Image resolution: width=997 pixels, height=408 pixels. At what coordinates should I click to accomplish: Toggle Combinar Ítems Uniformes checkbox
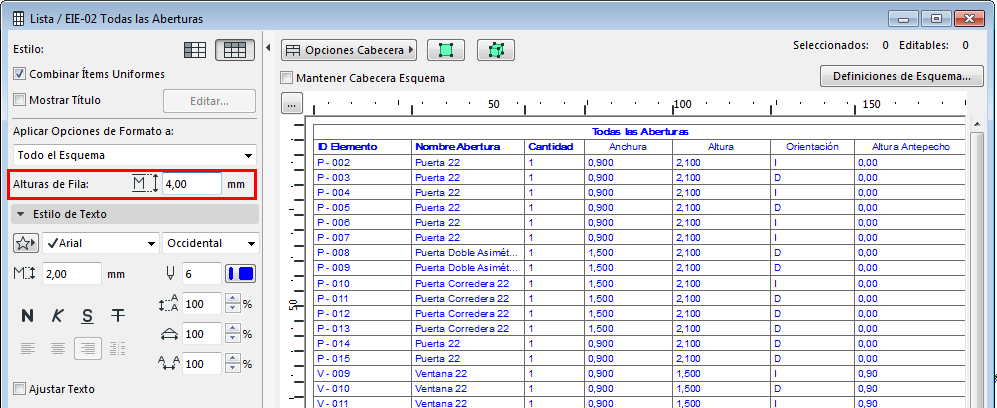coord(20,74)
